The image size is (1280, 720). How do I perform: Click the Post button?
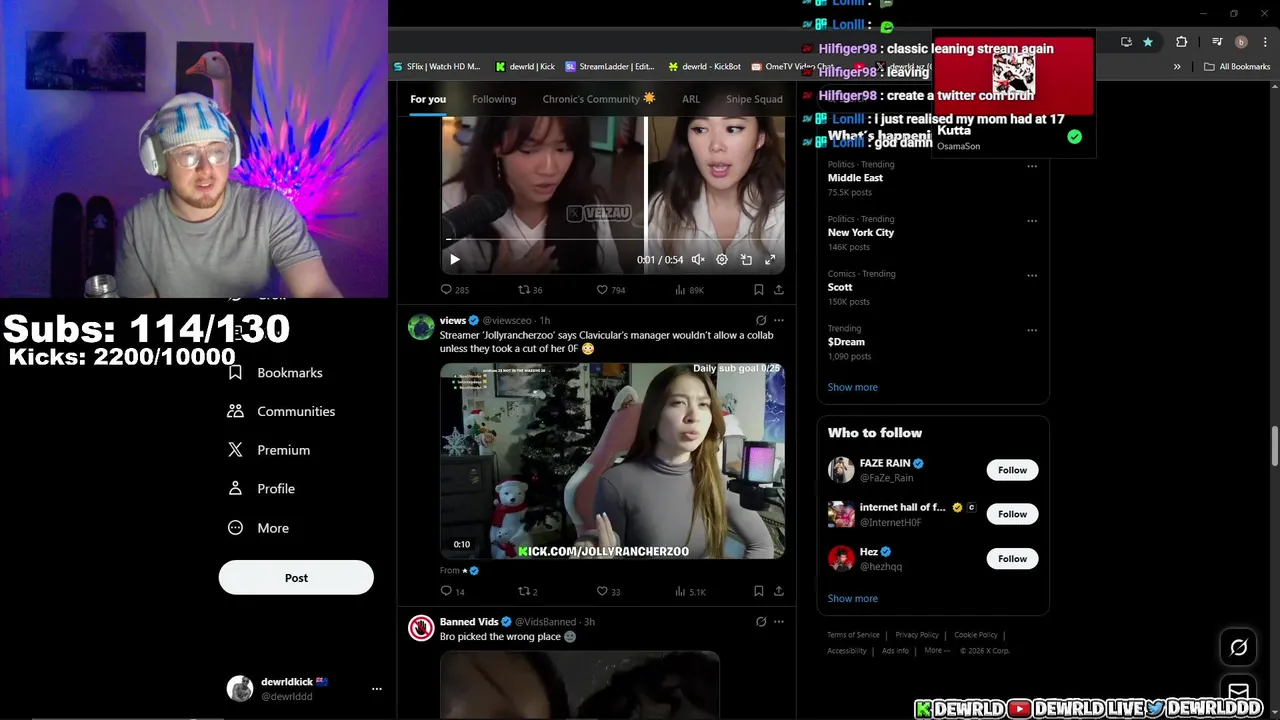coord(296,578)
